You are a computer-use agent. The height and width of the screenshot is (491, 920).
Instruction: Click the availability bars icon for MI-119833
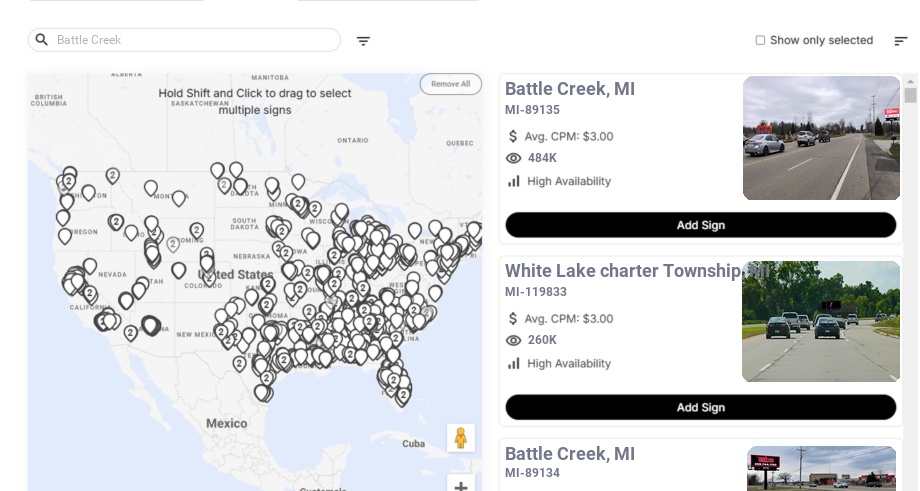(x=514, y=363)
